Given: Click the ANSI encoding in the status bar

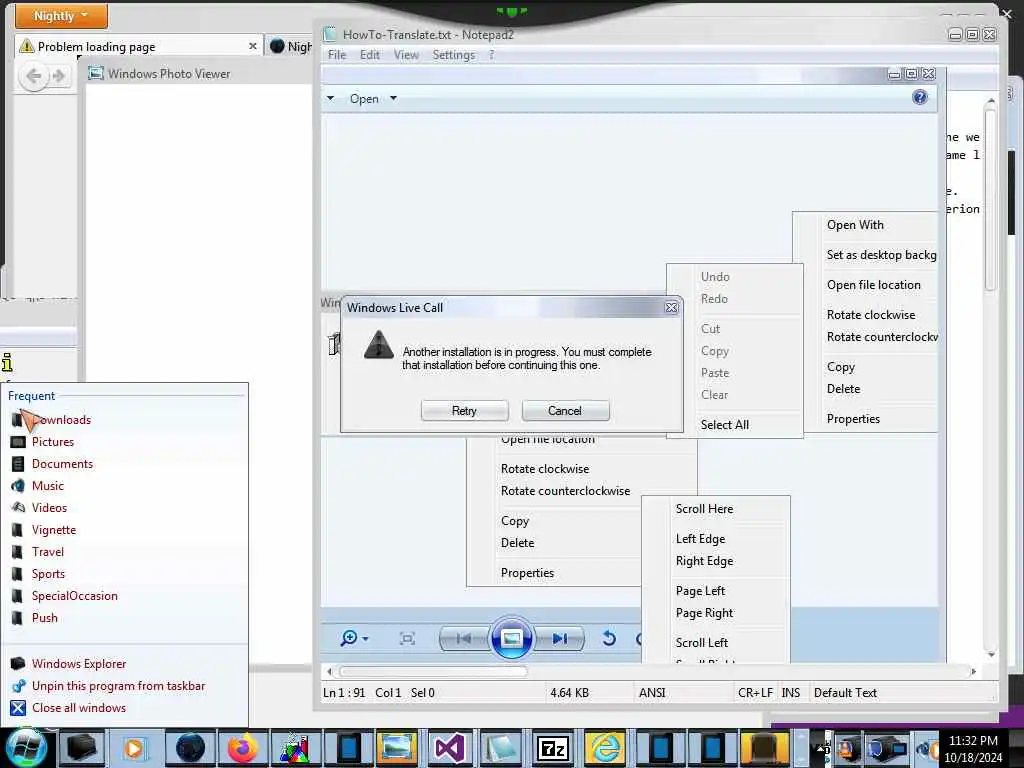Looking at the screenshot, I should pos(652,692).
